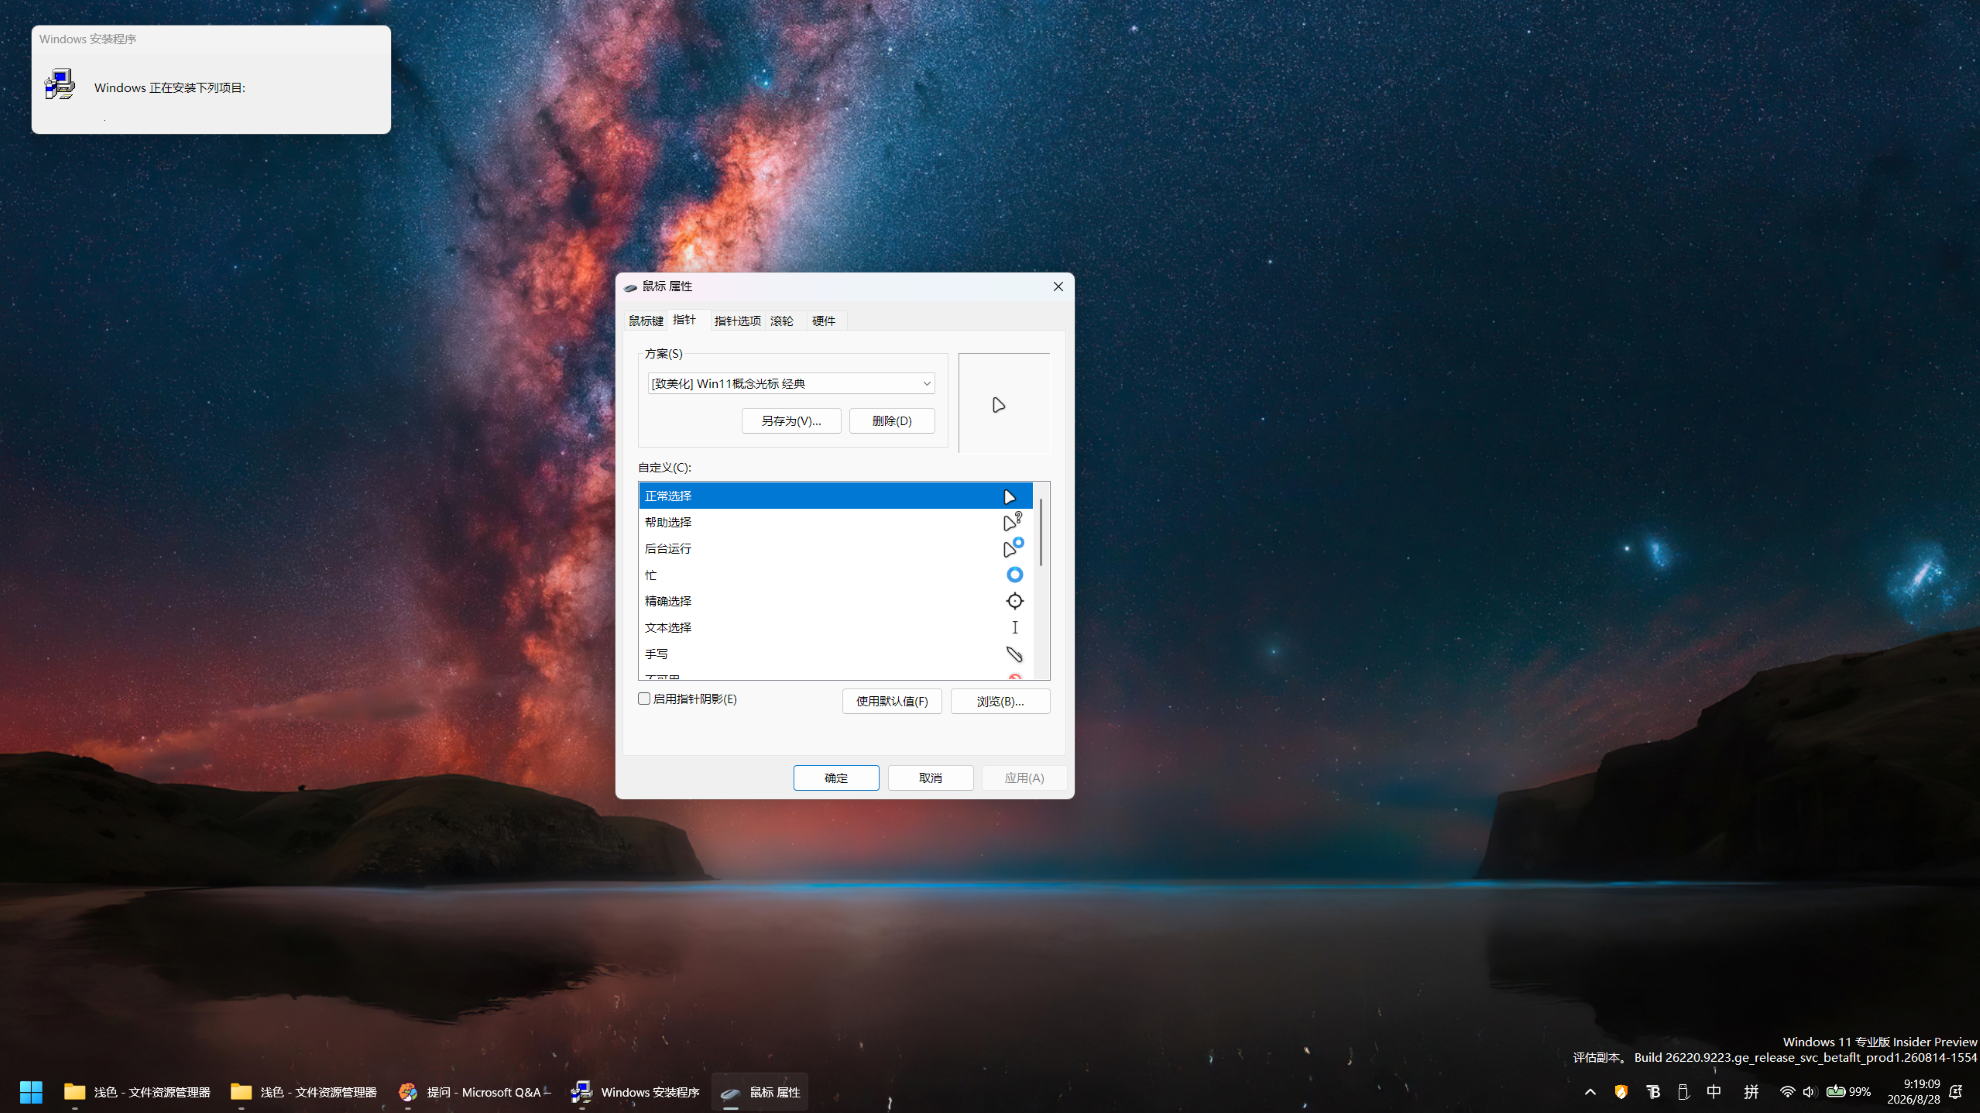1980x1113 pixels.
Task: Click the busy ring cursor icon for 忙
Action: [1014, 575]
